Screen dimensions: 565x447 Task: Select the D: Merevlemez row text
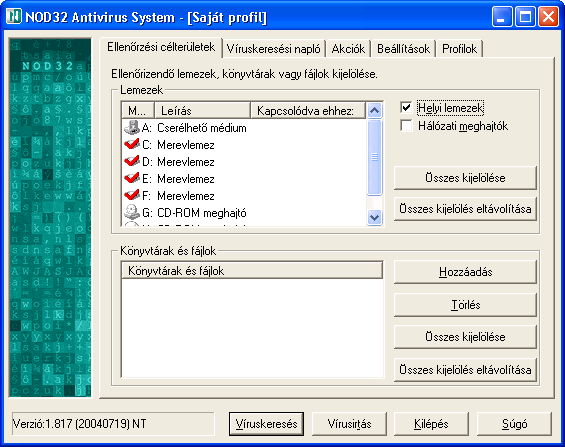pos(178,162)
